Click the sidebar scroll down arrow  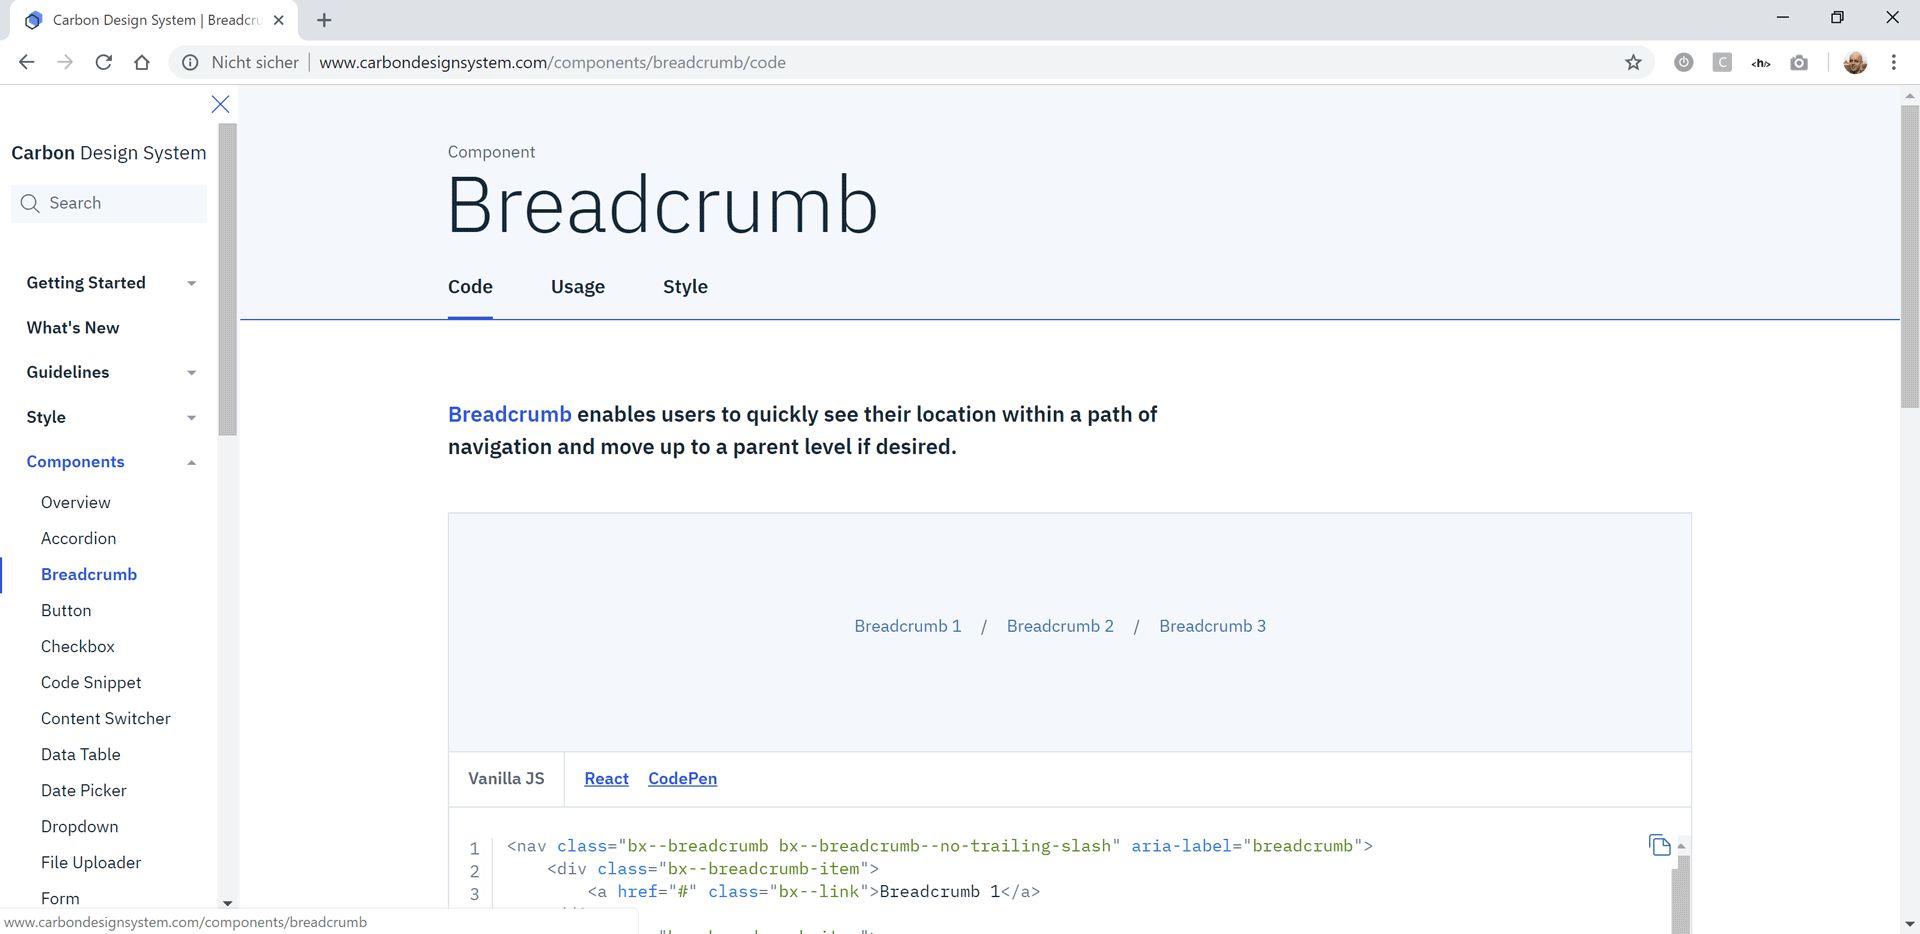click(227, 903)
